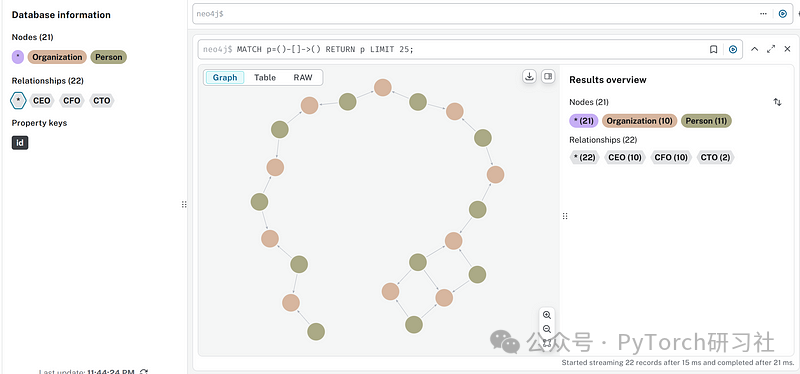The image size is (800, 374).
Task: Click the Results overview heading
Action: (x=608, y=80)
